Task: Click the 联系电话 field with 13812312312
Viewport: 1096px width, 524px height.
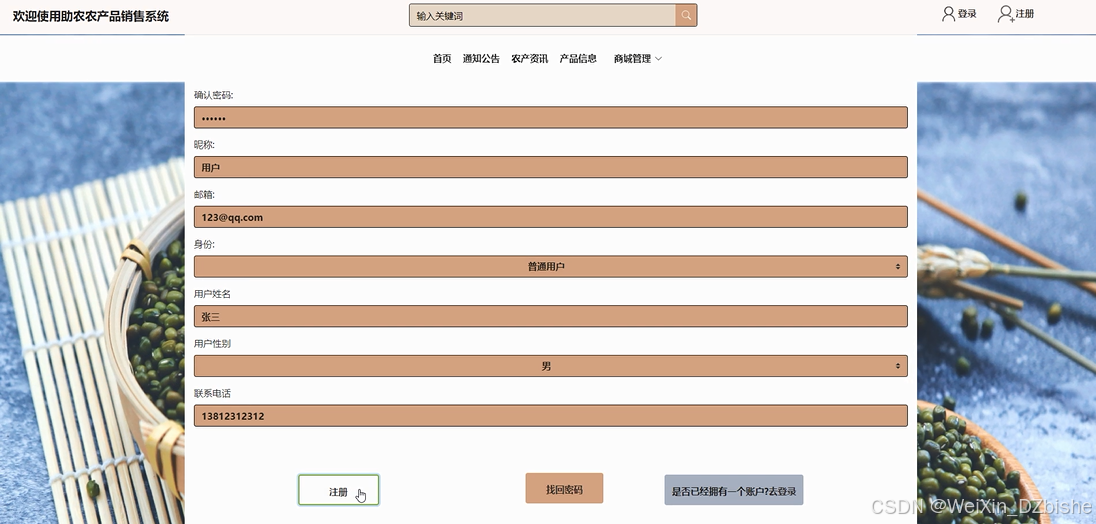Action: tap(551, 416)
